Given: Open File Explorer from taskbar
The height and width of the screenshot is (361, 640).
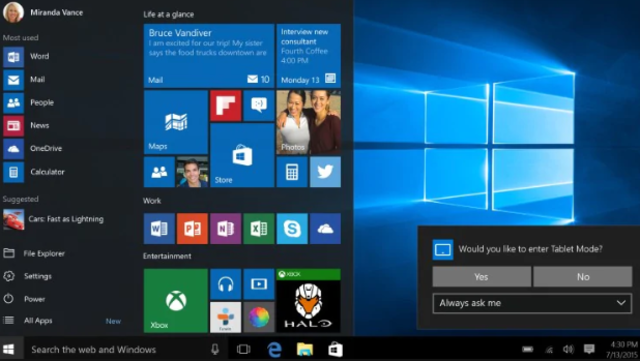Looking at the screenshot, I should pos(305,350).
